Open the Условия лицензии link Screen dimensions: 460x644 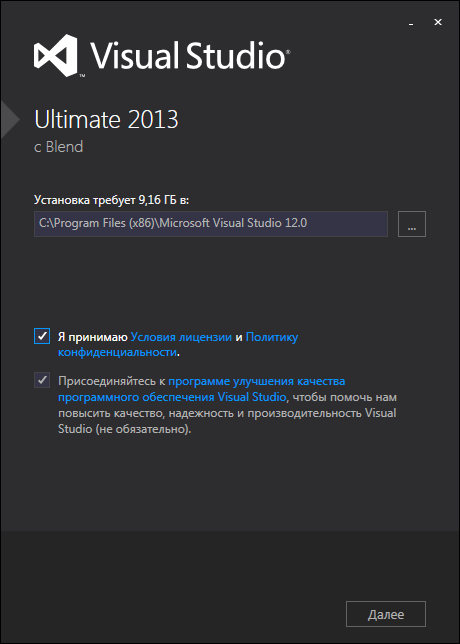[181, 337]
